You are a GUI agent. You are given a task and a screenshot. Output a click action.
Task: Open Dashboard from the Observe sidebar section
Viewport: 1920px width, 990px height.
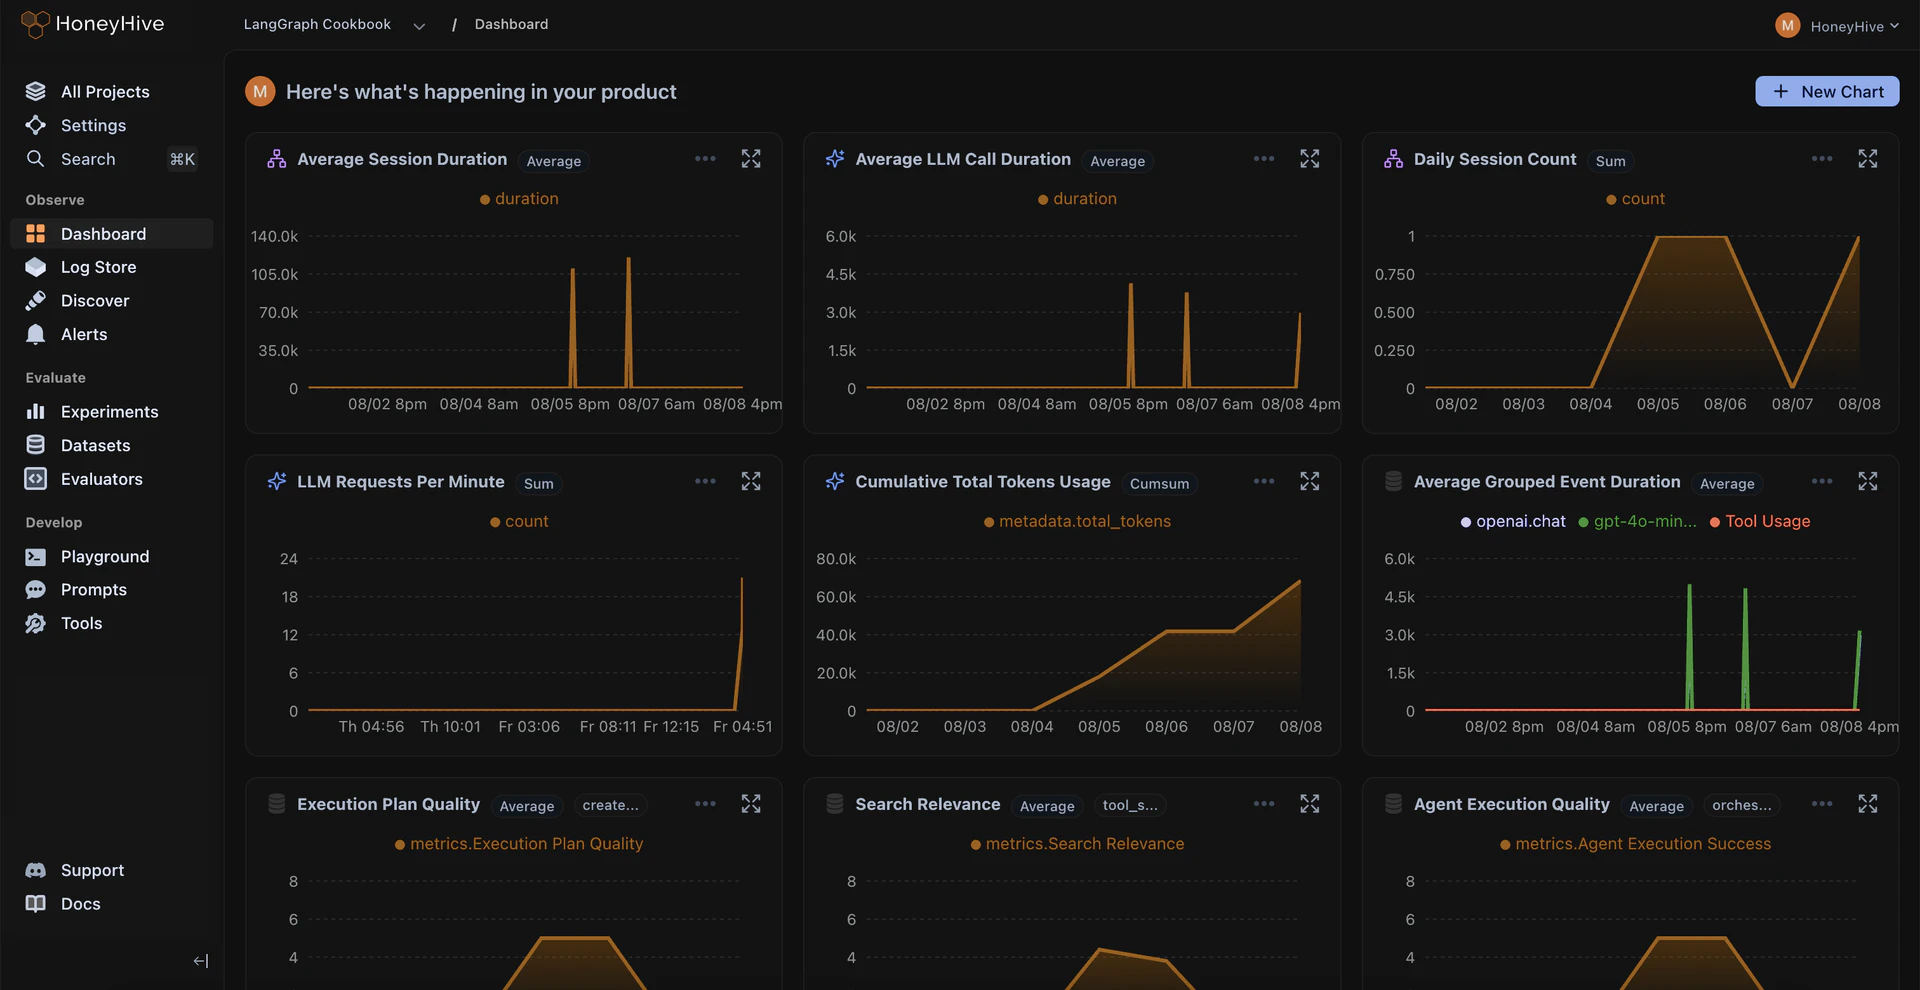[103, 233]
